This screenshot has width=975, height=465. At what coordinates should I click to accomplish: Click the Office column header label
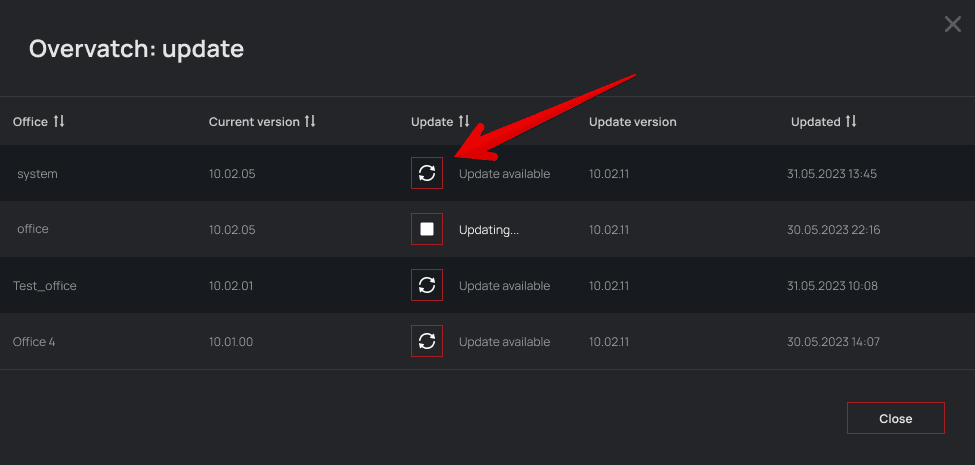pyautogui.click(x=30, y=122)
